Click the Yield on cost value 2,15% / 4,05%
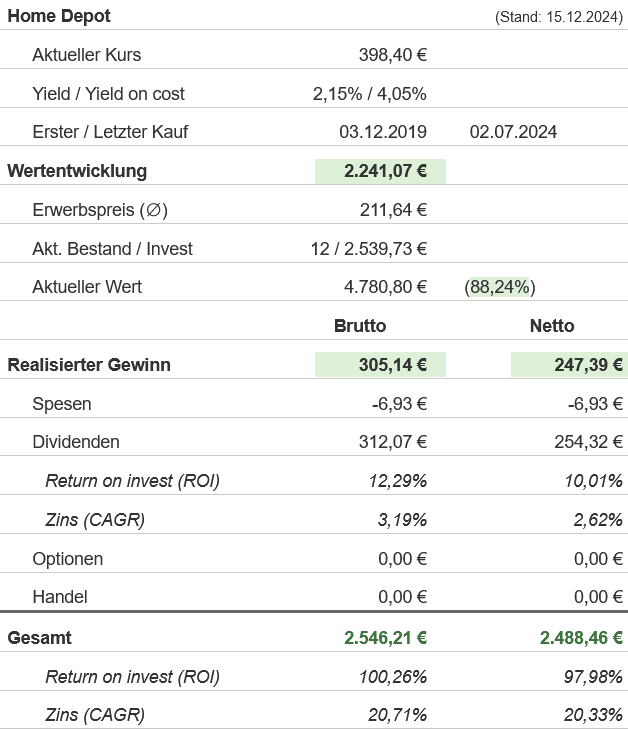This screenshot has width=628, height=730. coord(369,94)
